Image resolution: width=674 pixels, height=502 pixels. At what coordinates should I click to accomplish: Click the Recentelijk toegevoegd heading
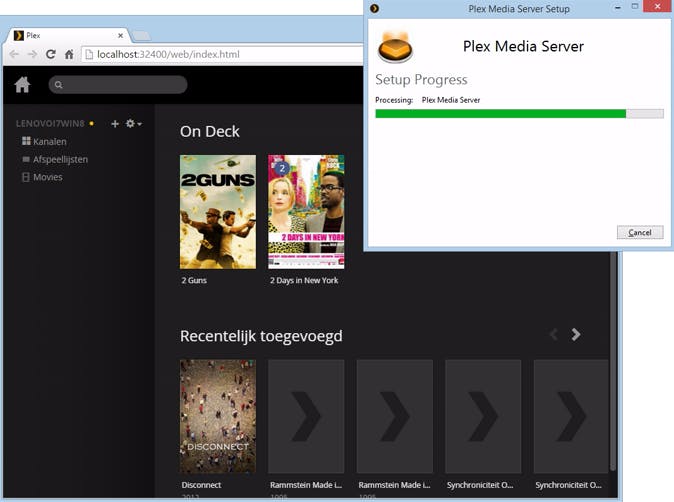coord(261,336)
